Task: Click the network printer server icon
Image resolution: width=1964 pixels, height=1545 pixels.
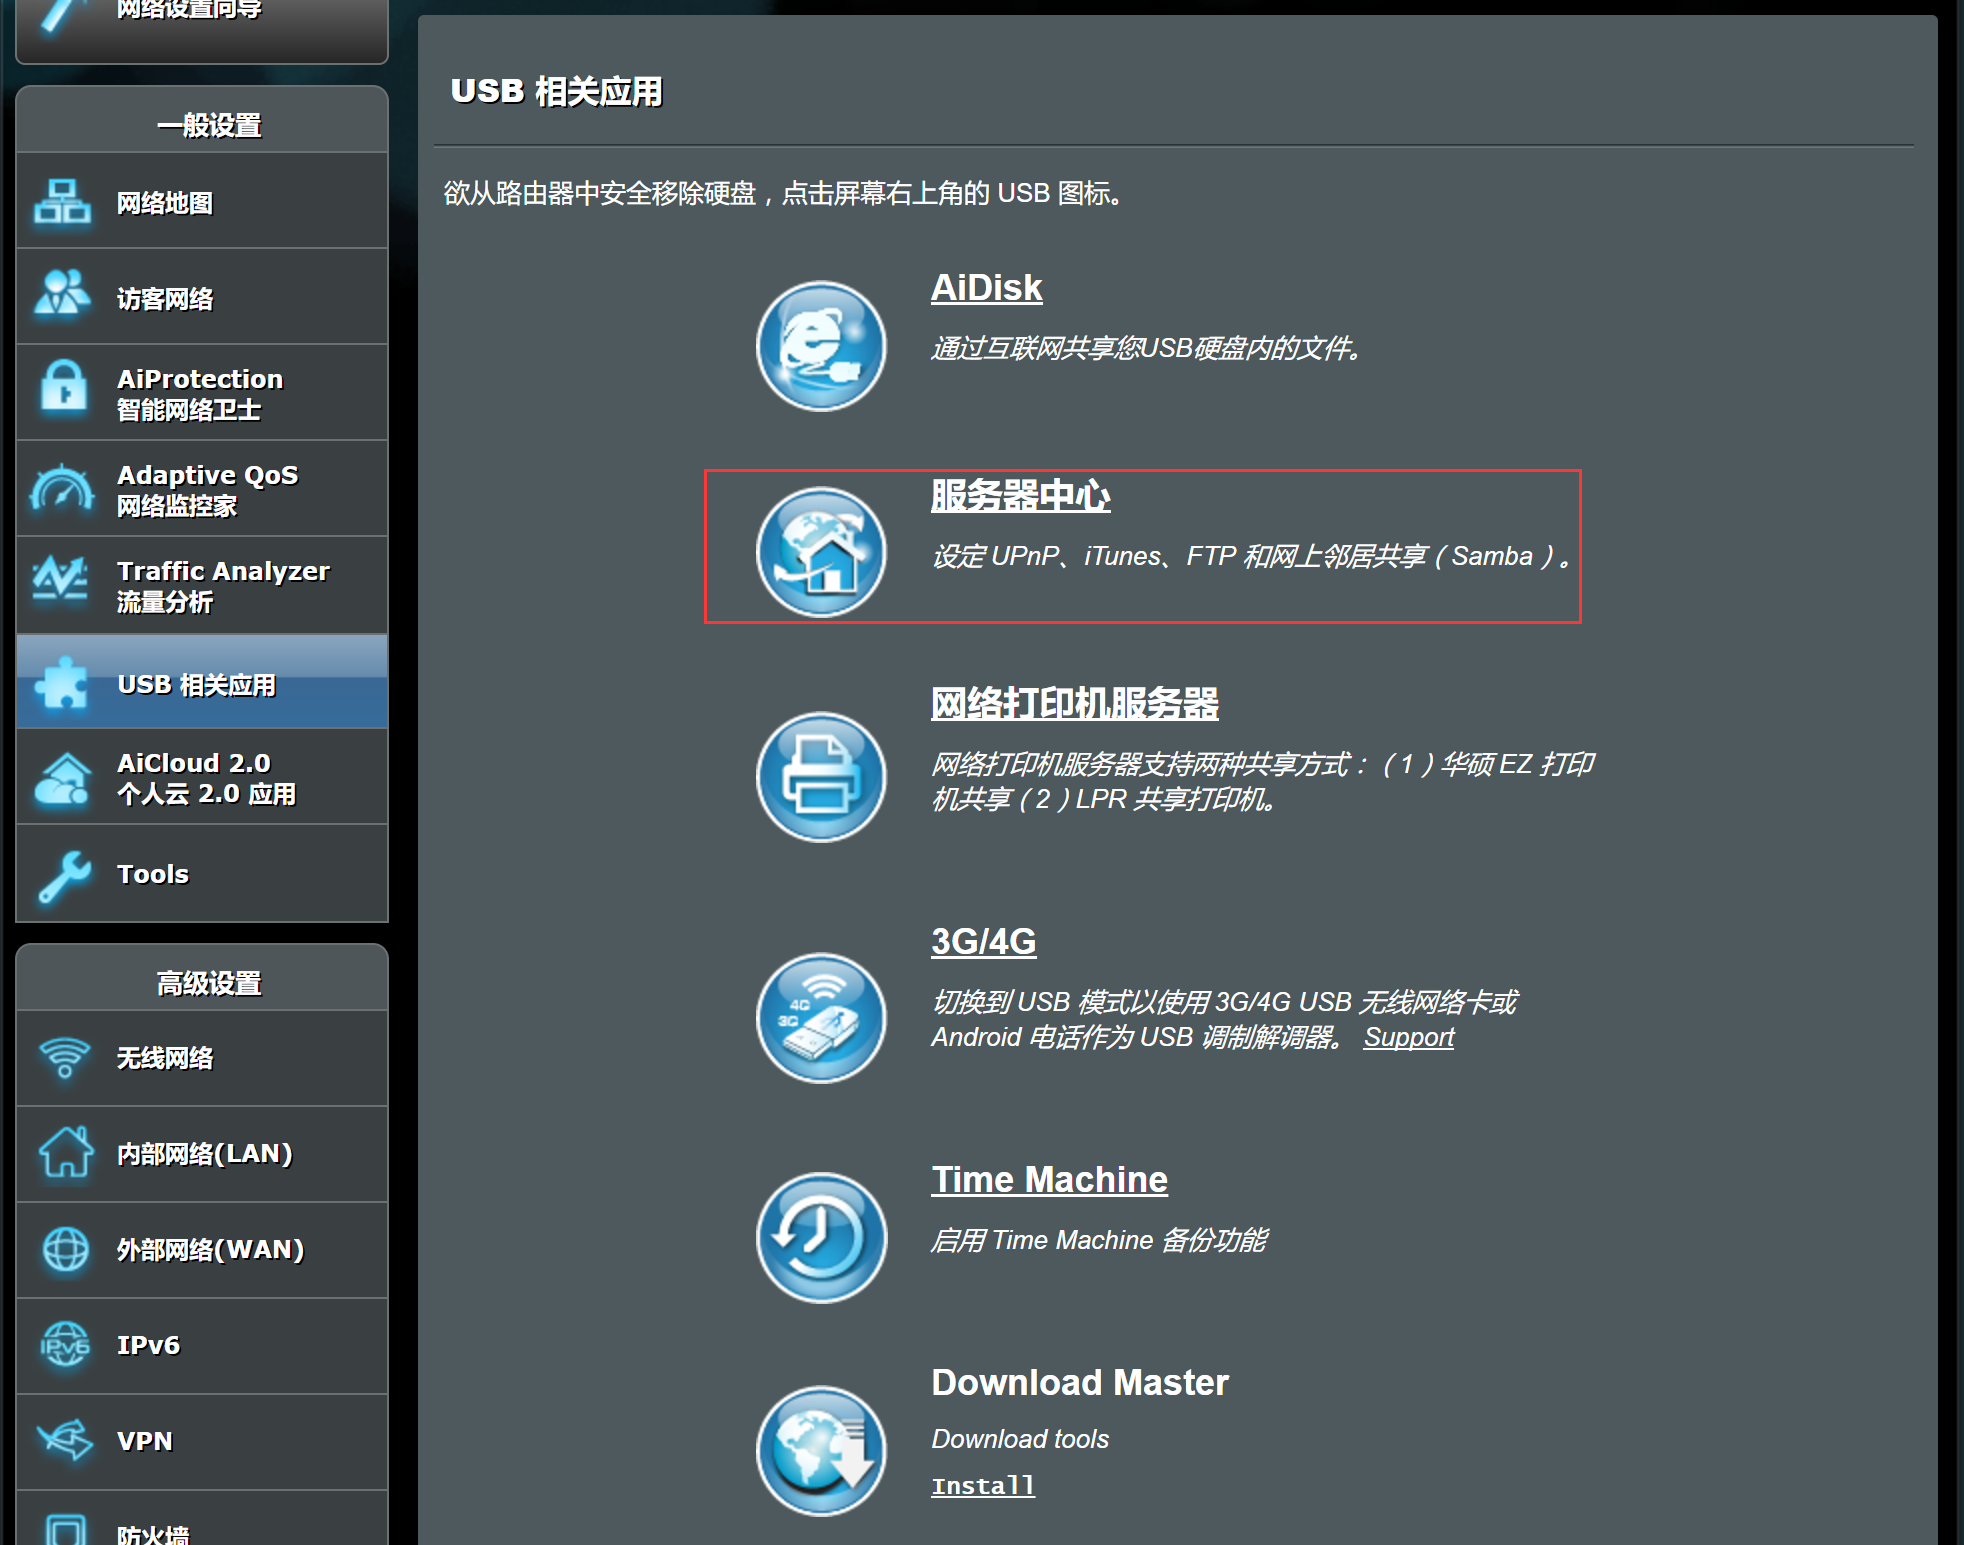Action: click(821, 776)
